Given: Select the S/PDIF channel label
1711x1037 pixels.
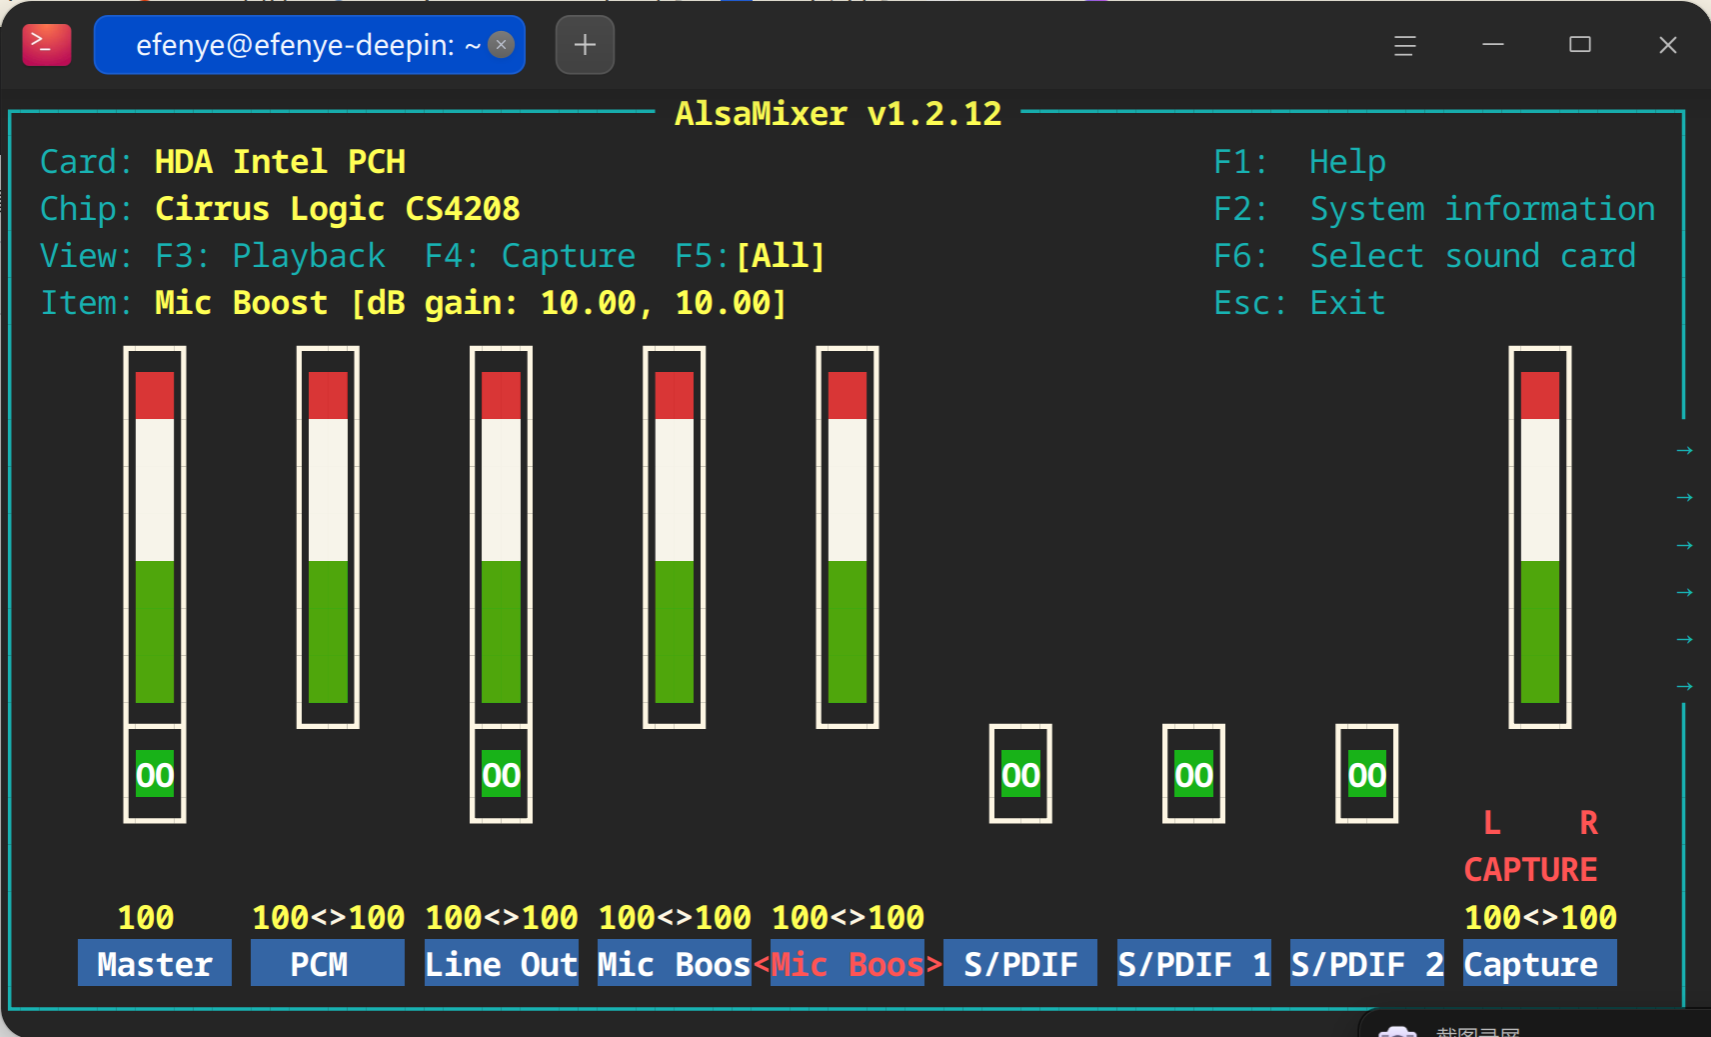Looking at the screenshot, I should (1021, 963).
